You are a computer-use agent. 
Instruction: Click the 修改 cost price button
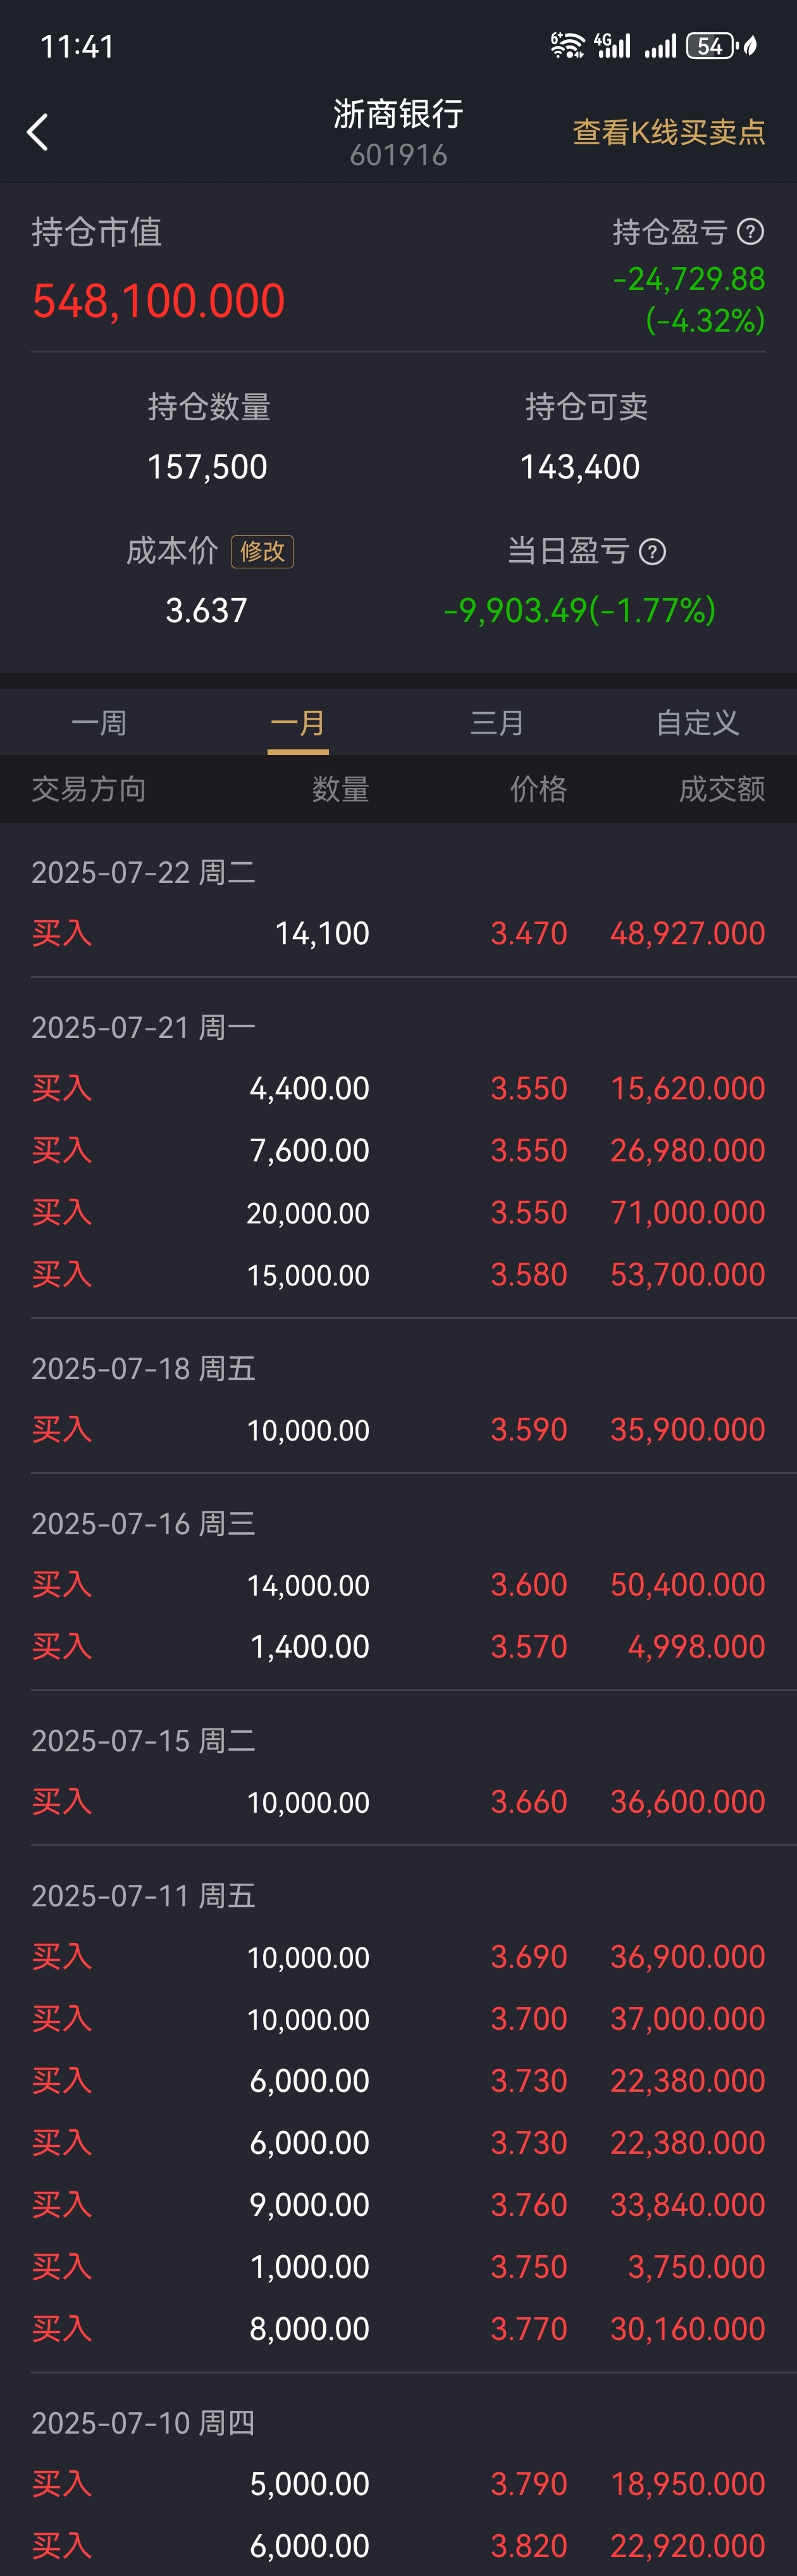262,551
